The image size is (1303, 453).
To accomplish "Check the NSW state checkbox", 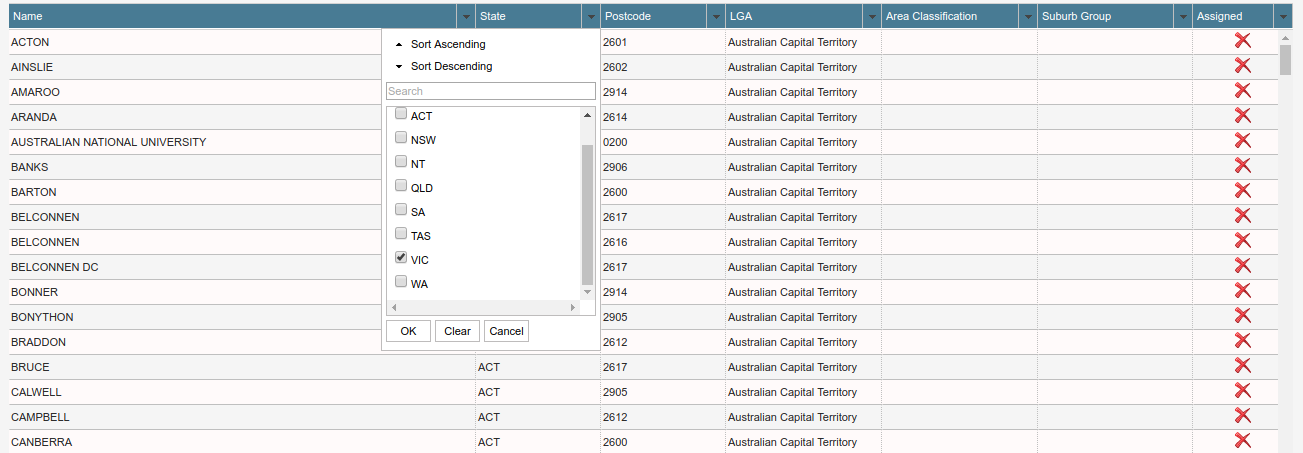I will [x=401, y=139].
